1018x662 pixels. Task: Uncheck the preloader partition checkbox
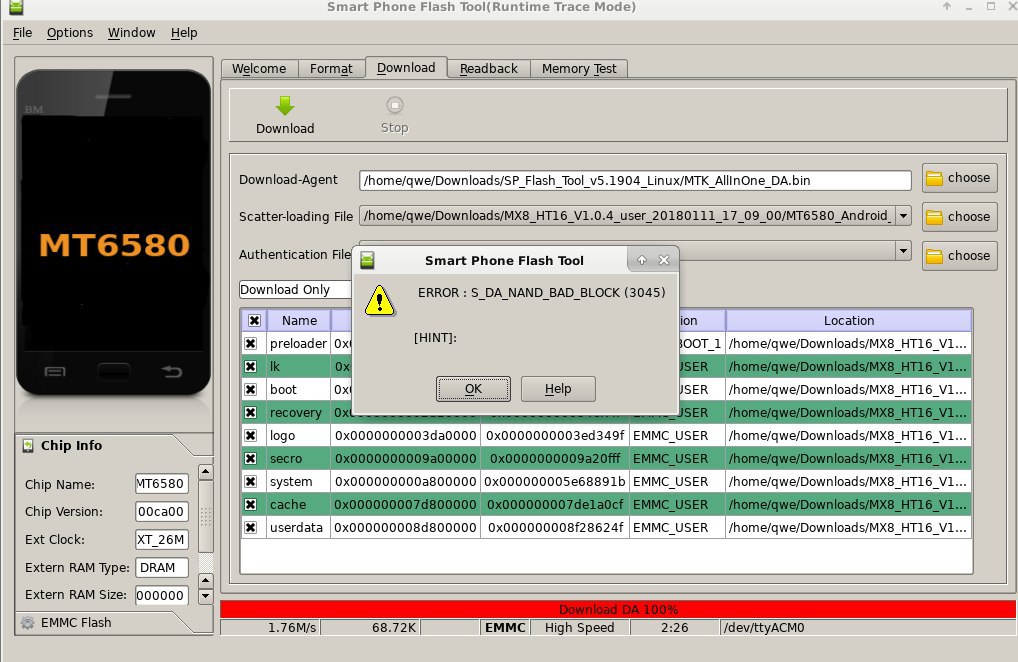(x=251, y=343)
